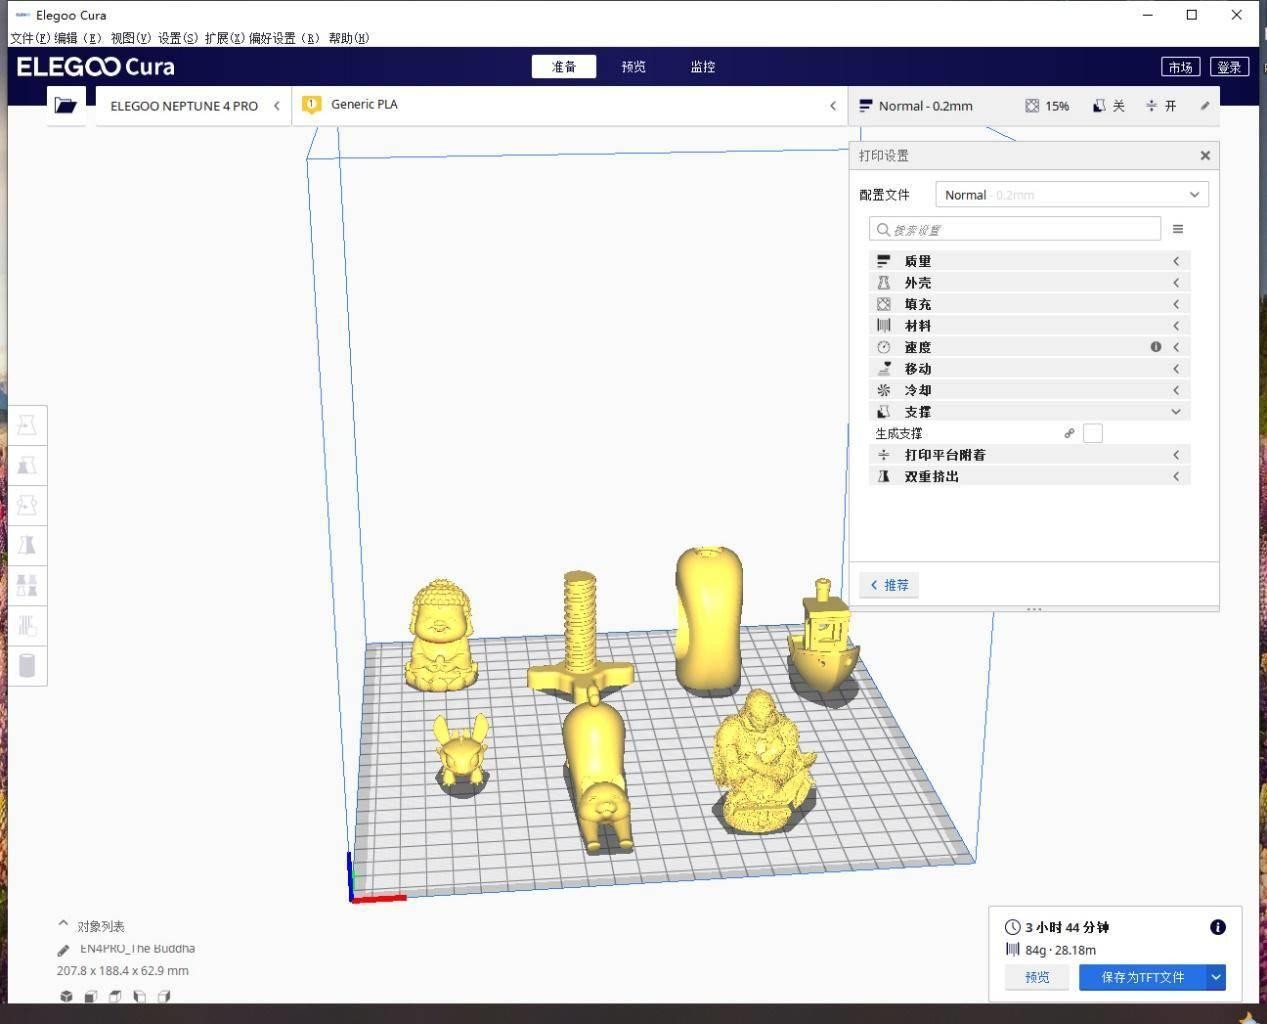1267x1024 pixels.
Task: Click the 搜索设置 search field
Action: click(x=1015, y=229)
